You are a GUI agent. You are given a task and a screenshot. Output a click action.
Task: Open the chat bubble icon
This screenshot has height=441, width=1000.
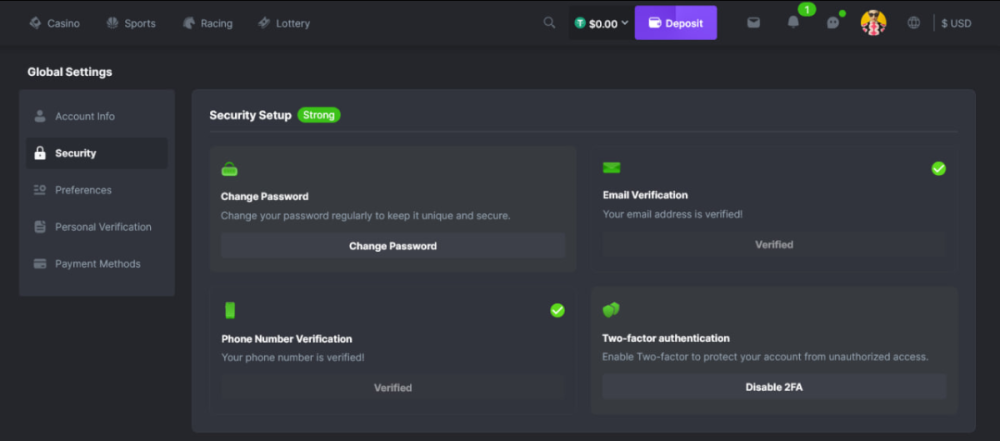(x=833, y=23)
